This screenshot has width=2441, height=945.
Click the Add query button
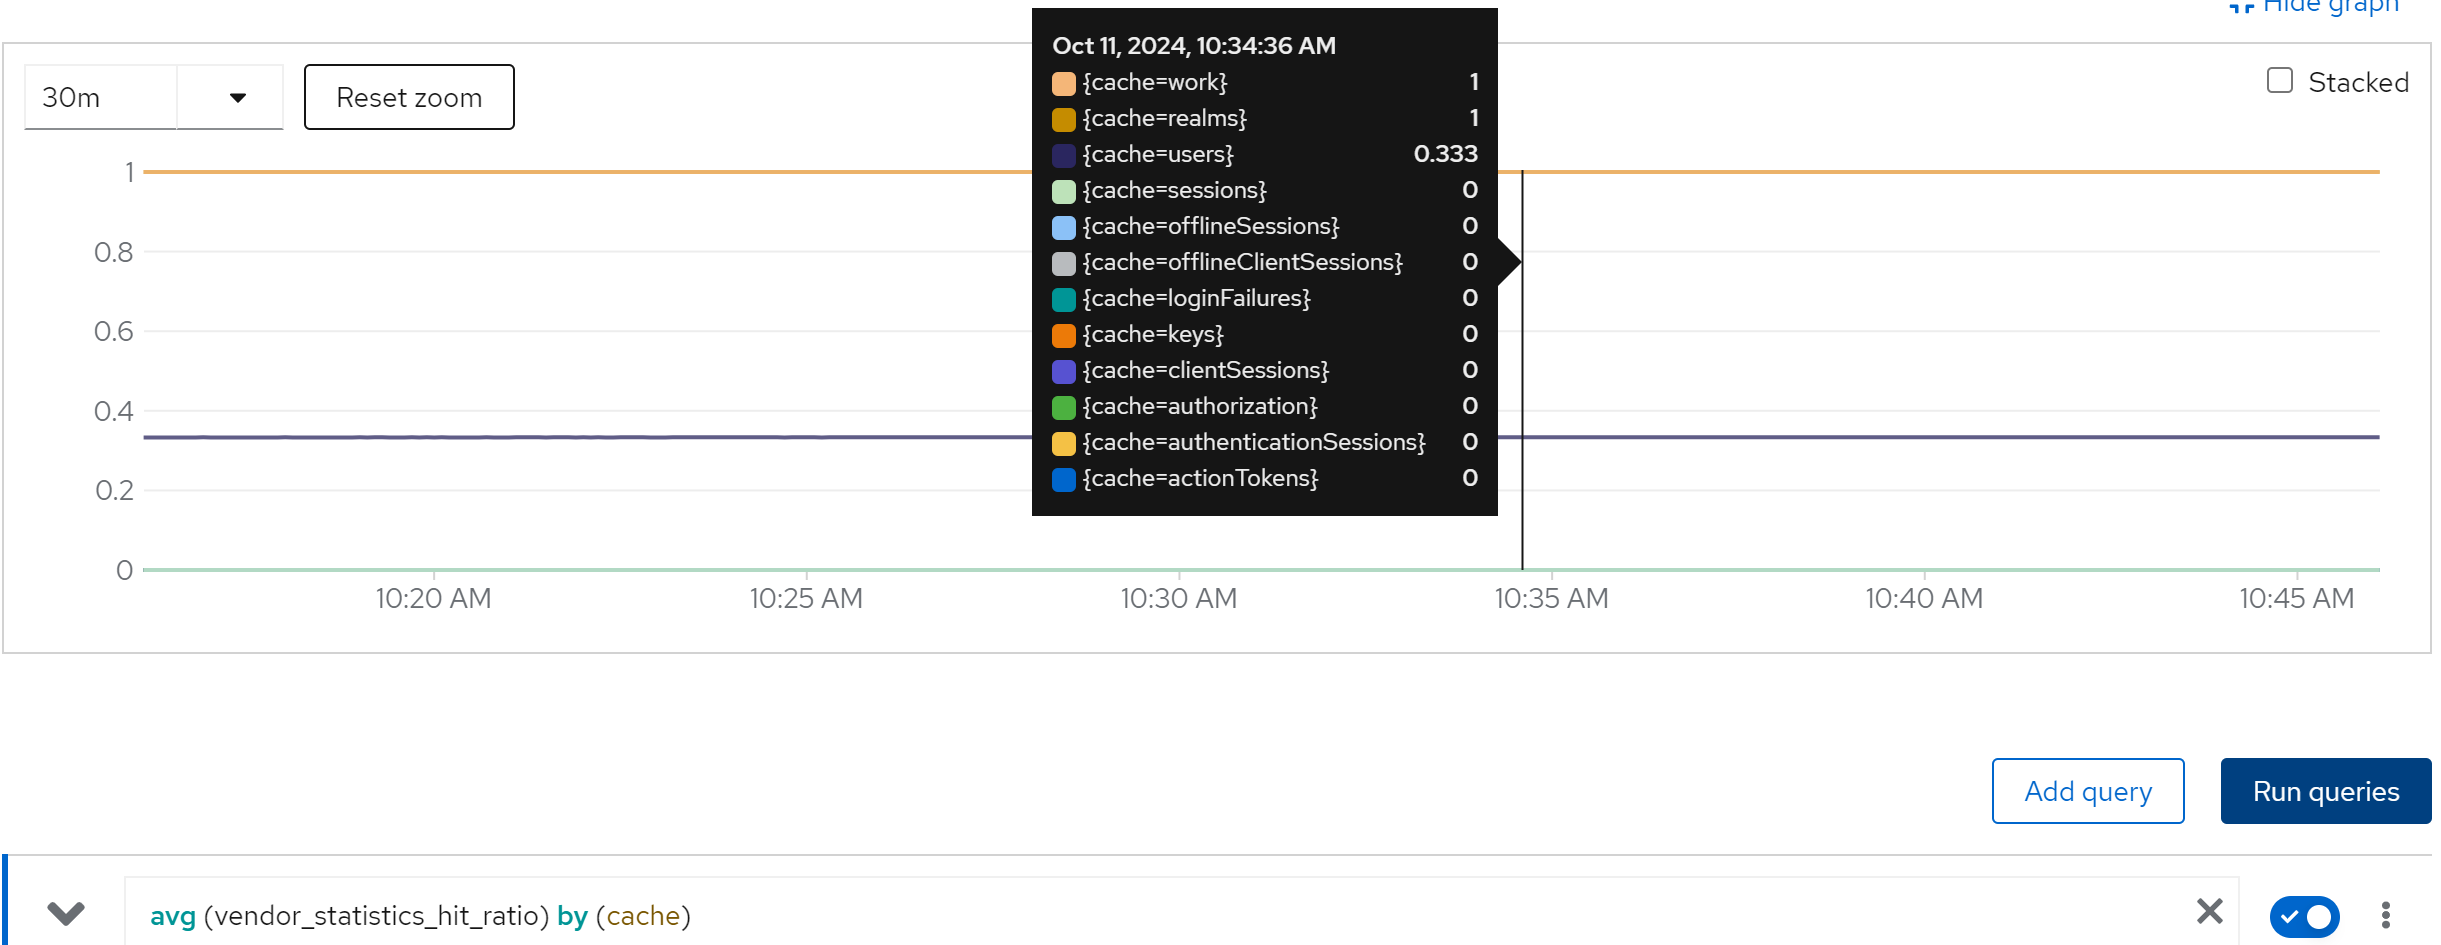[2087, 791]
